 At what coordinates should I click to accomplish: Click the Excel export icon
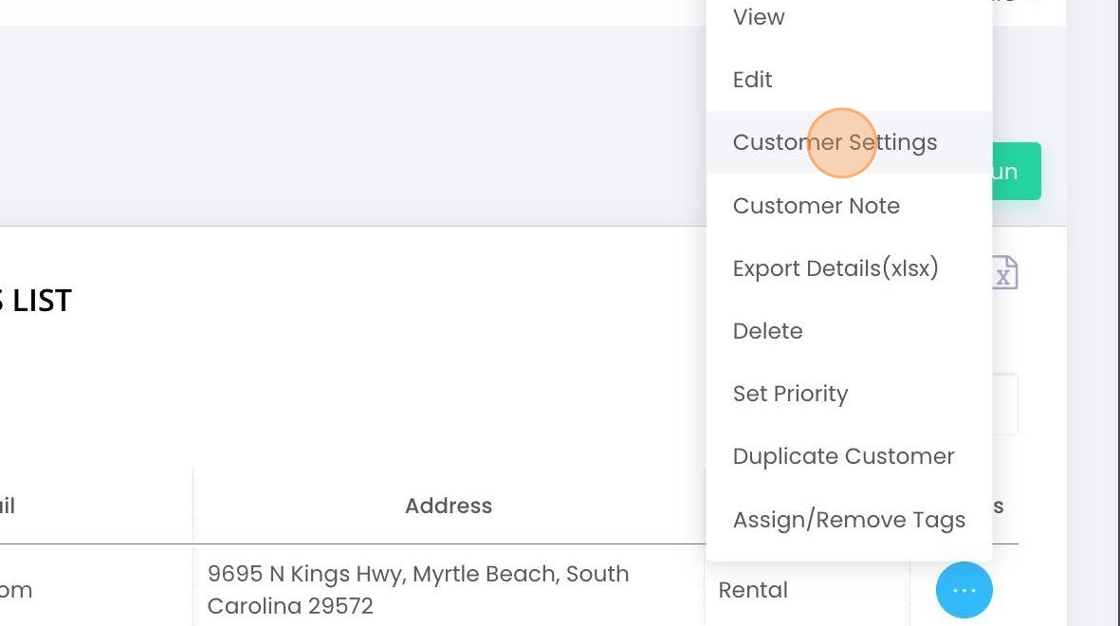click(1004, 272)
